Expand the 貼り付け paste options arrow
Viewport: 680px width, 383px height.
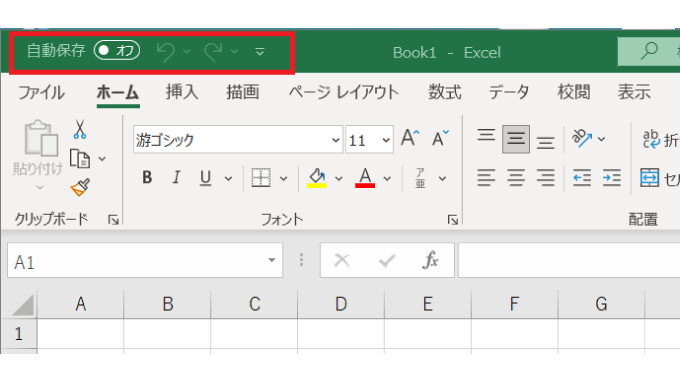point(39,187)
